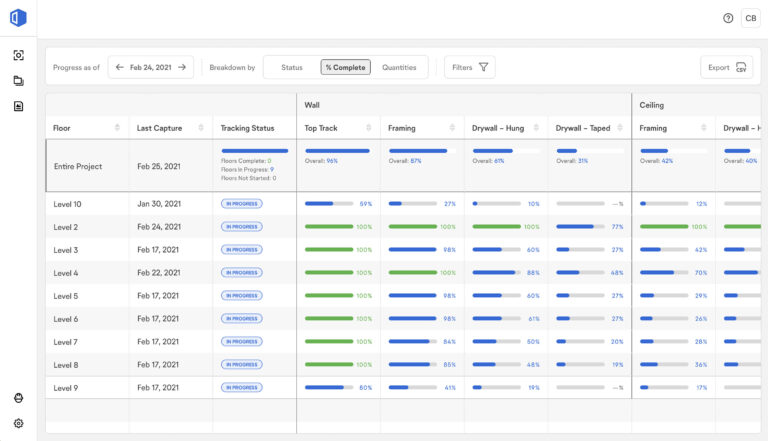This screenshot has height=441, width=768.
Task: Sort the Top Track column
Action: click(369, 128)
